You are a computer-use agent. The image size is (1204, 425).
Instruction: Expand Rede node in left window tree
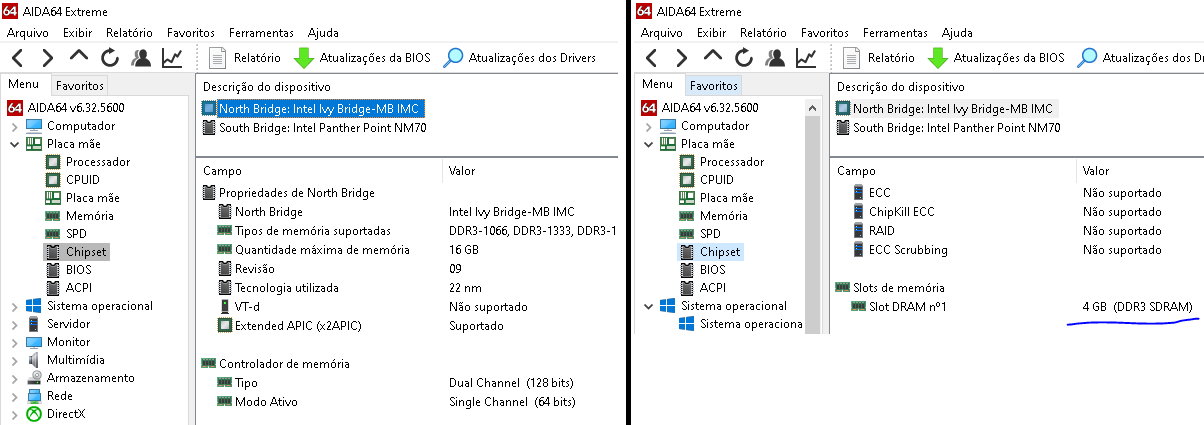14,396
